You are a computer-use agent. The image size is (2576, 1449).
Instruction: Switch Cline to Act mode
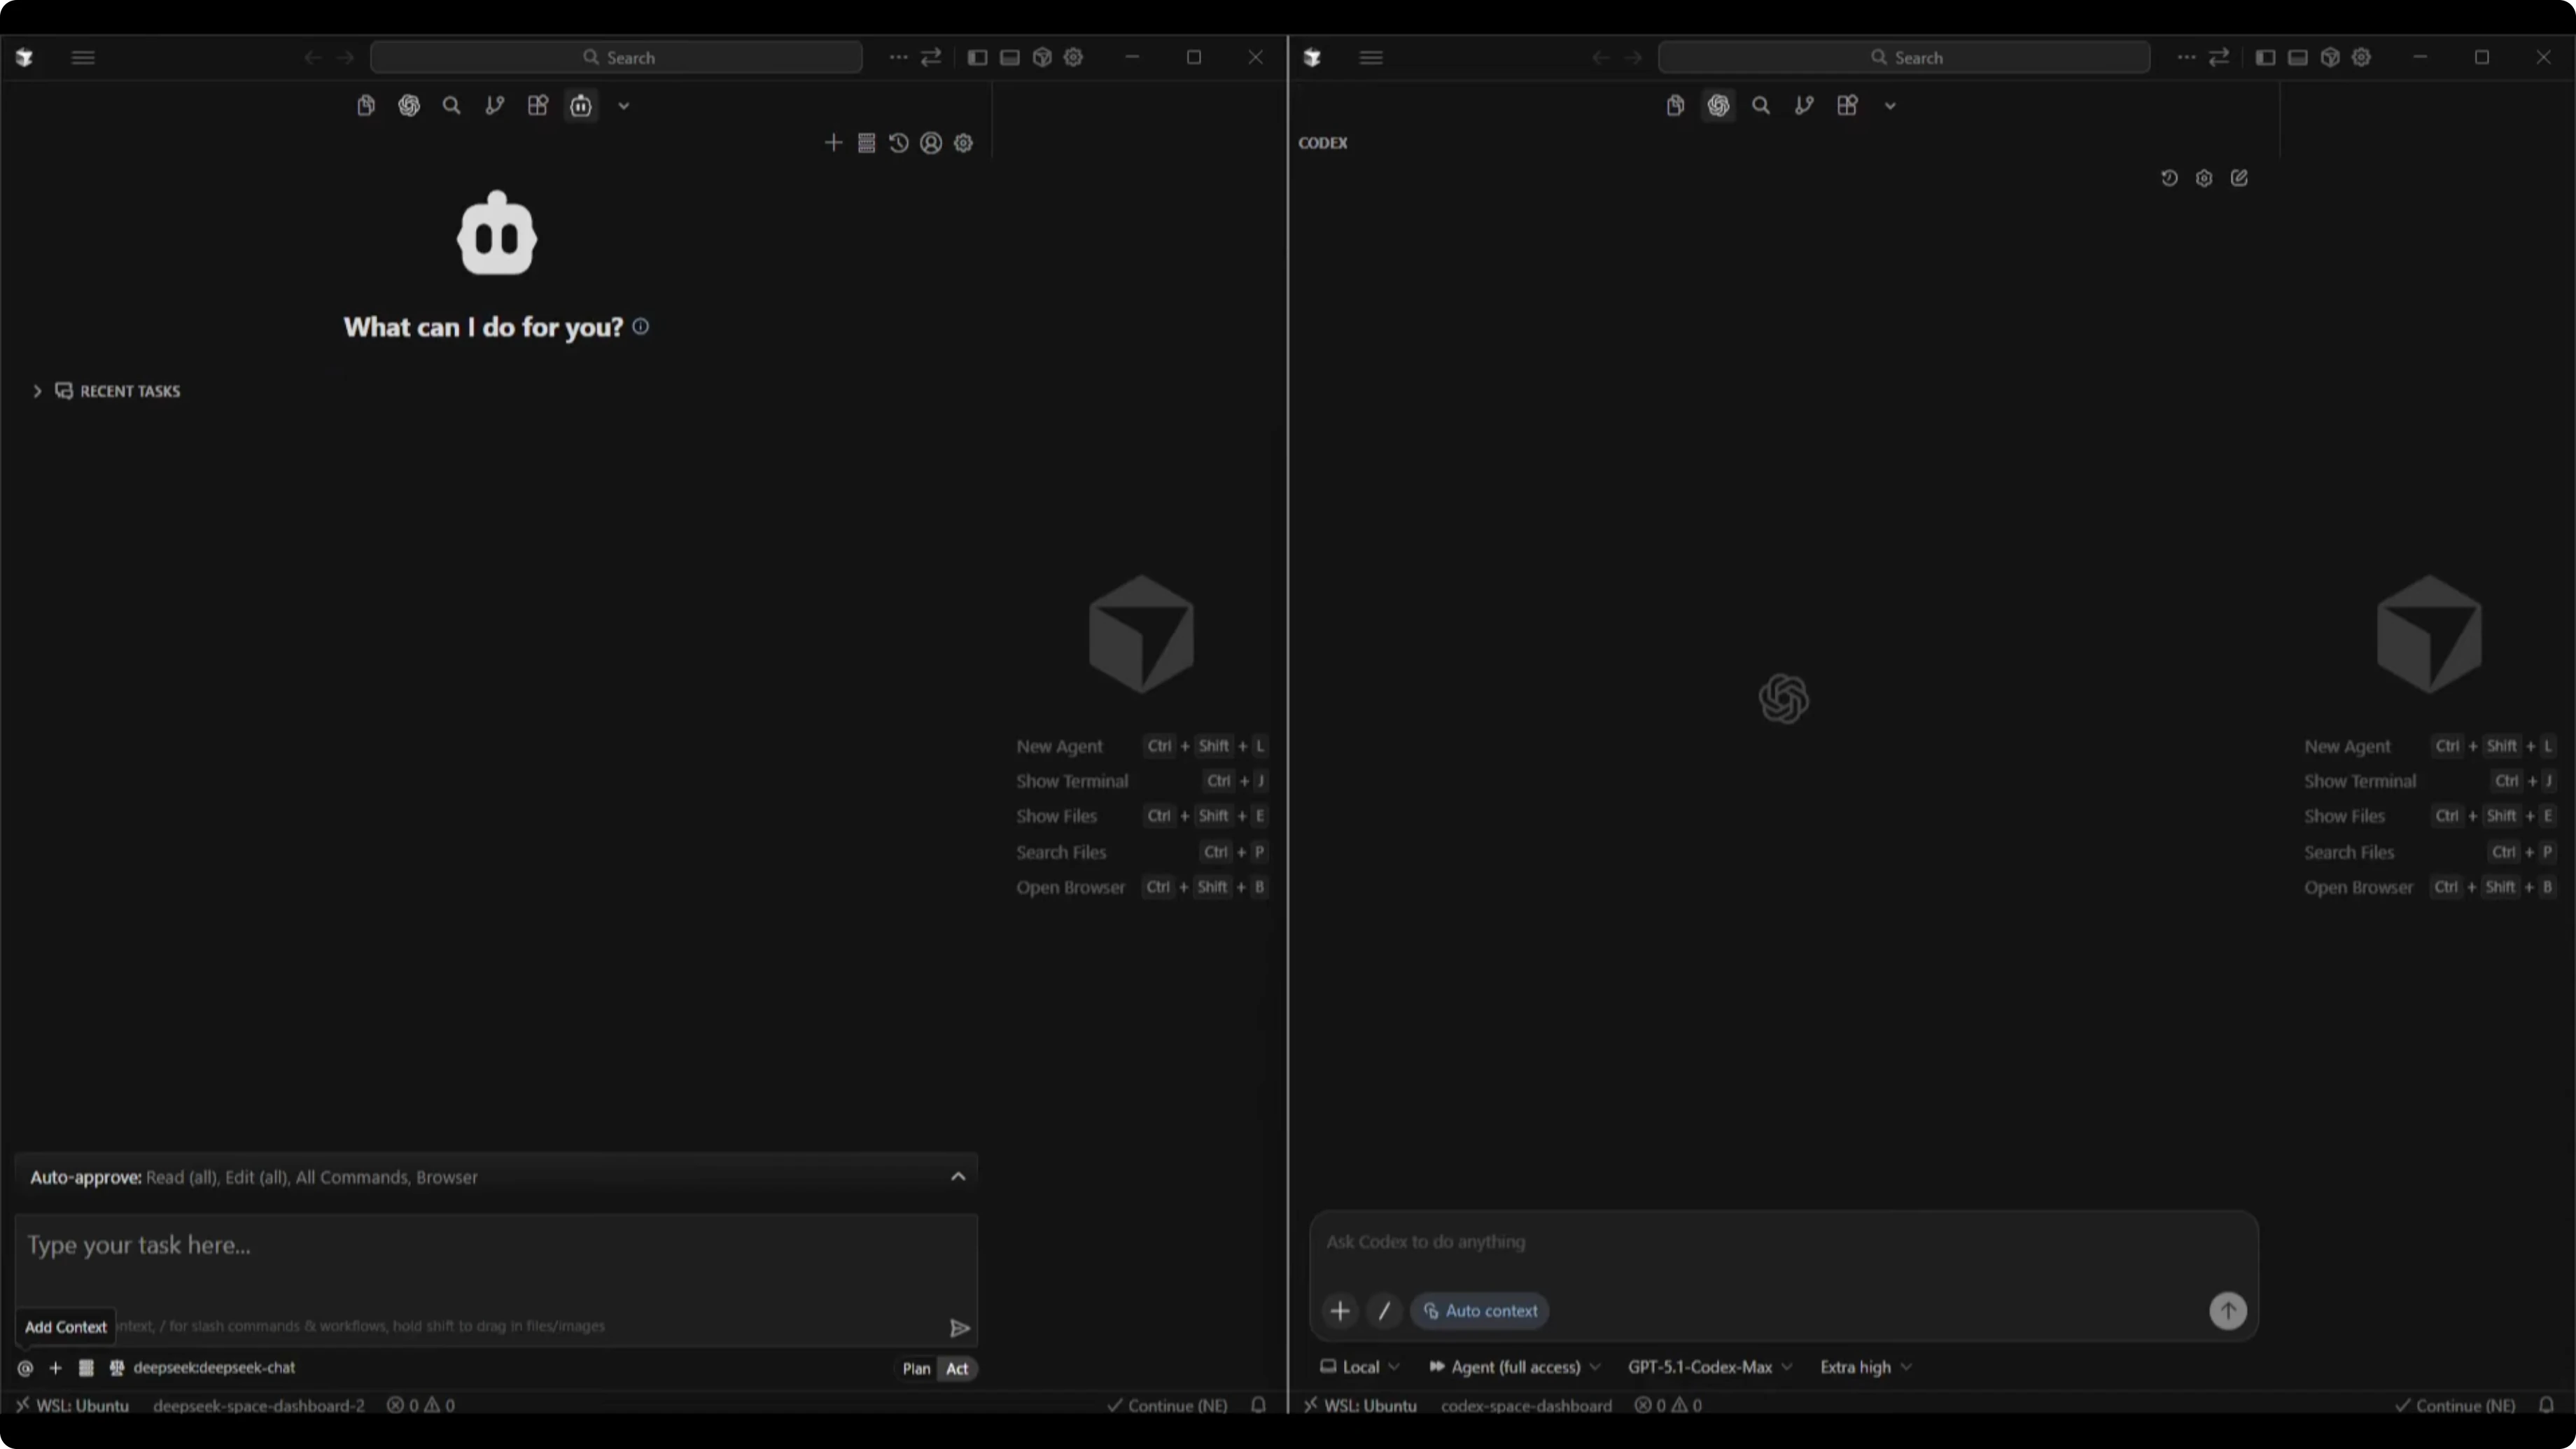tap(957, 1369)
